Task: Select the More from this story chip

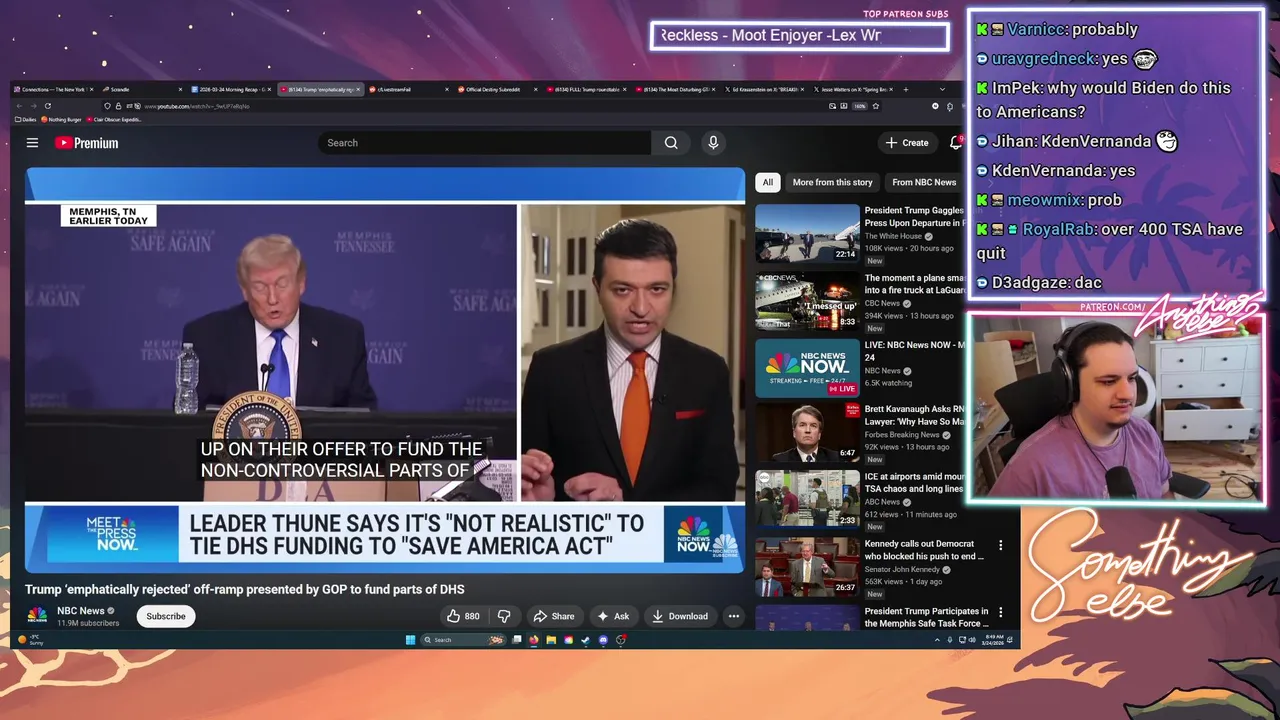Action: pos(832,182)
